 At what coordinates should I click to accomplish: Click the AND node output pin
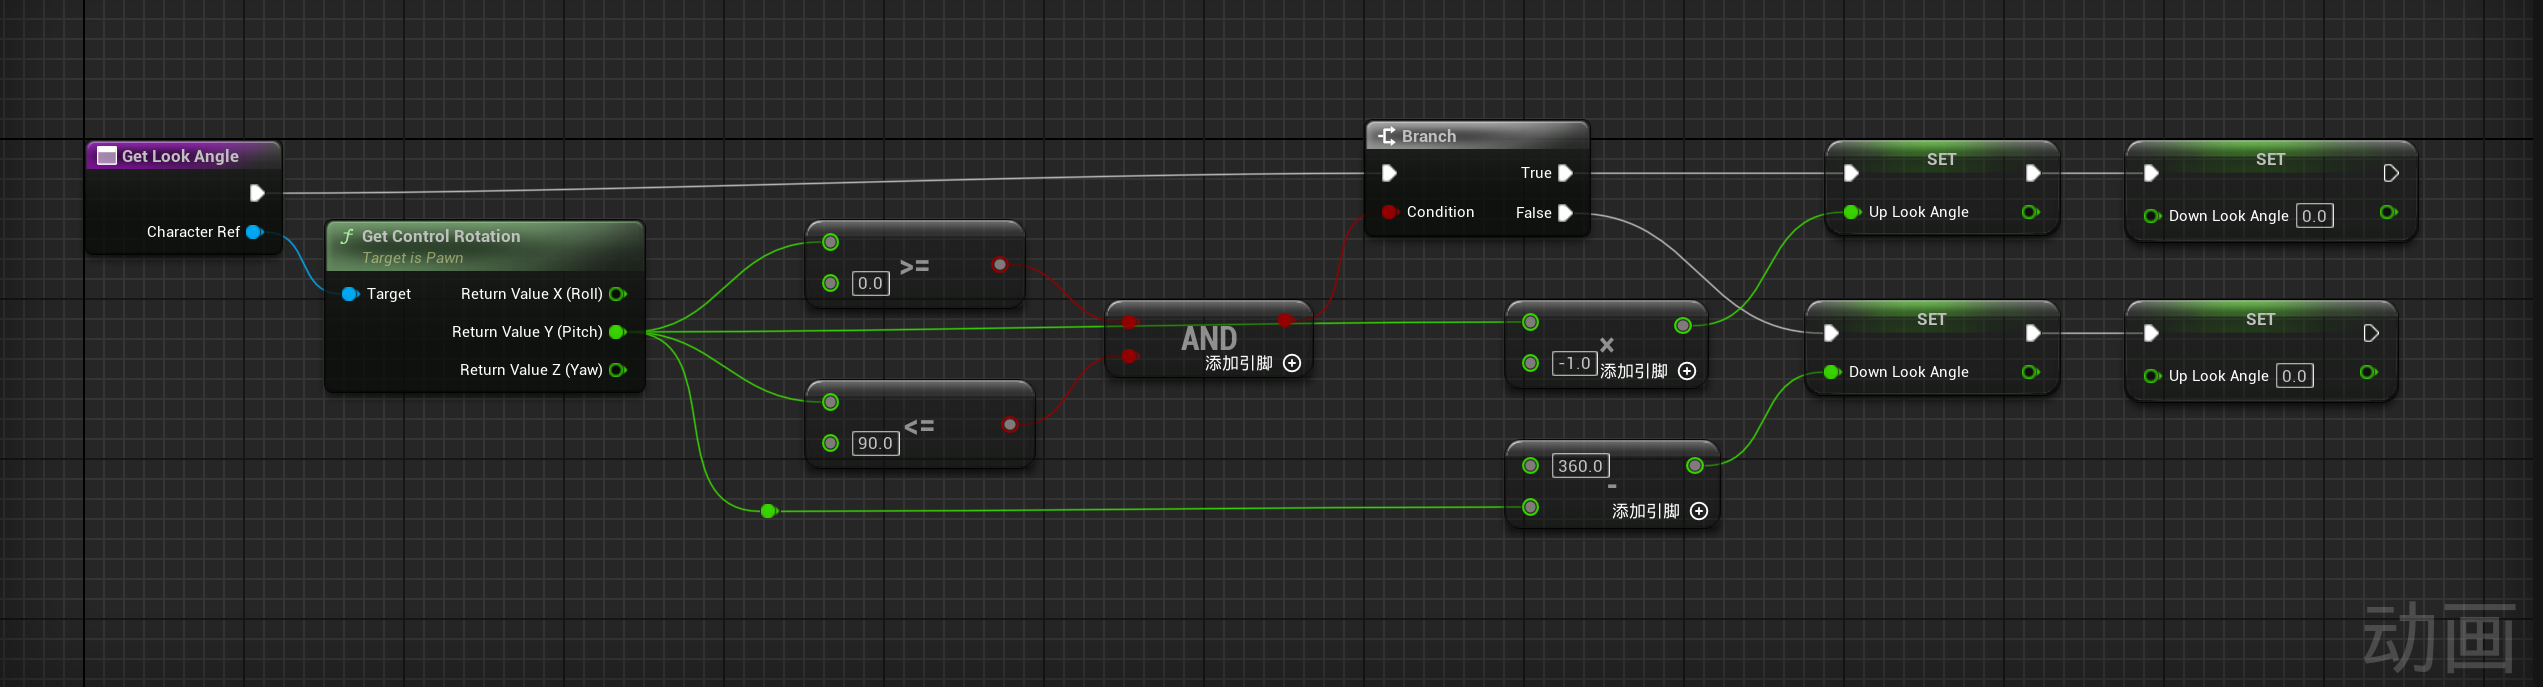pyautogui.click(x=1286, y=321)
